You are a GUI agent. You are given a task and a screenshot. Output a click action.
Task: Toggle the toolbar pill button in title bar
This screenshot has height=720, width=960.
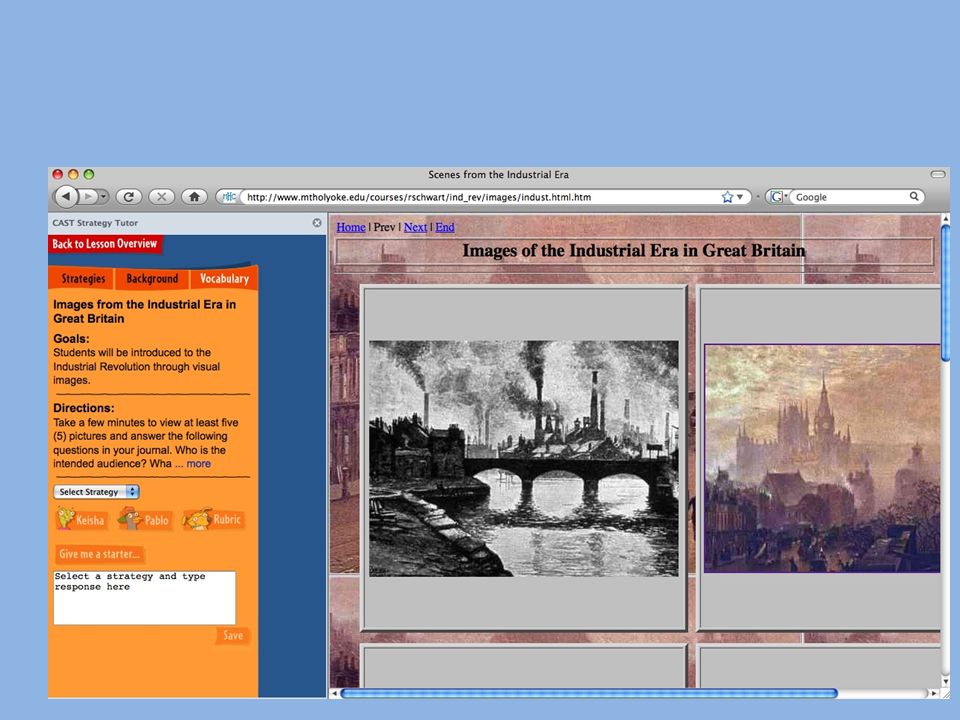[938, 174]
